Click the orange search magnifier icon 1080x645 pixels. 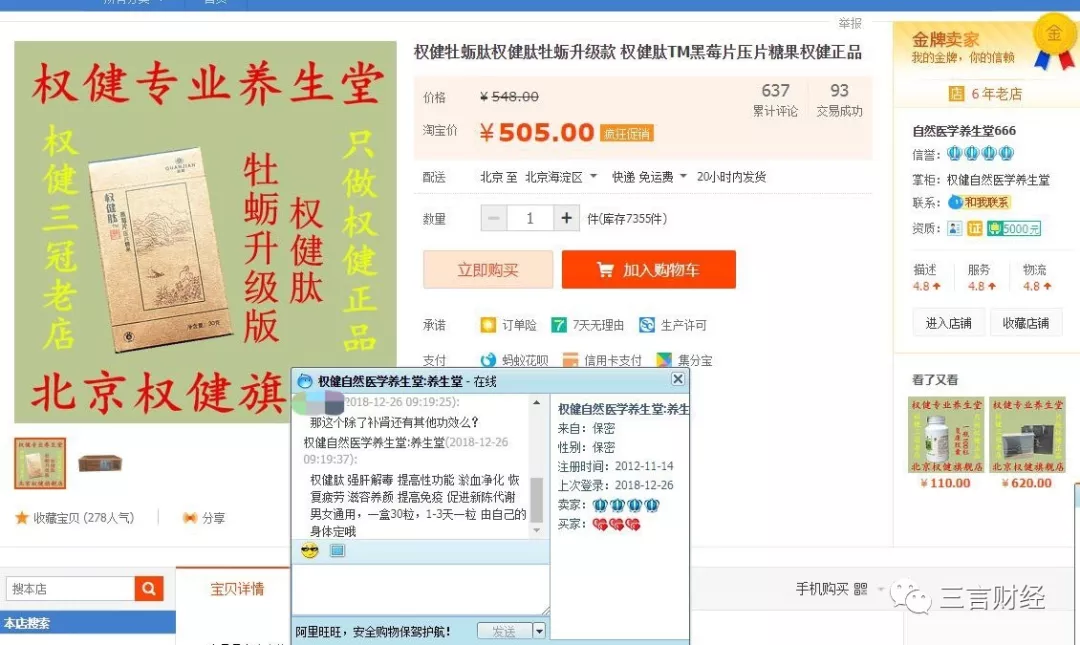click(149, 588)
